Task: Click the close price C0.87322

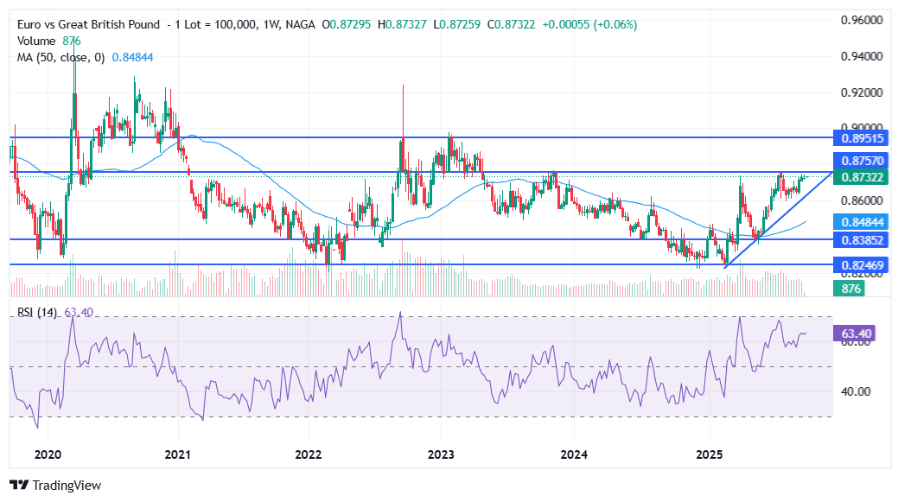Action: coord(511,25)
